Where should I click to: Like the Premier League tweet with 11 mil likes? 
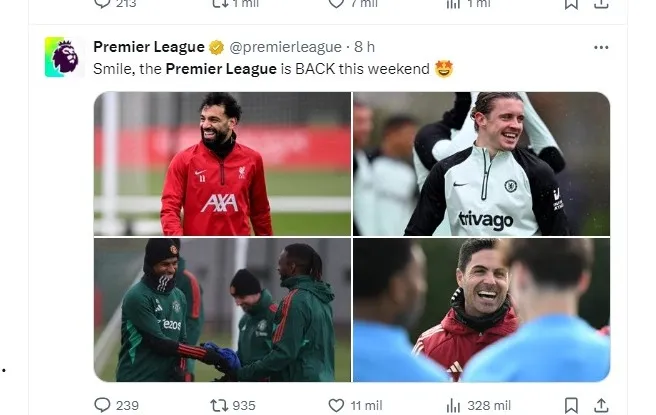click(x=336, y=405)
